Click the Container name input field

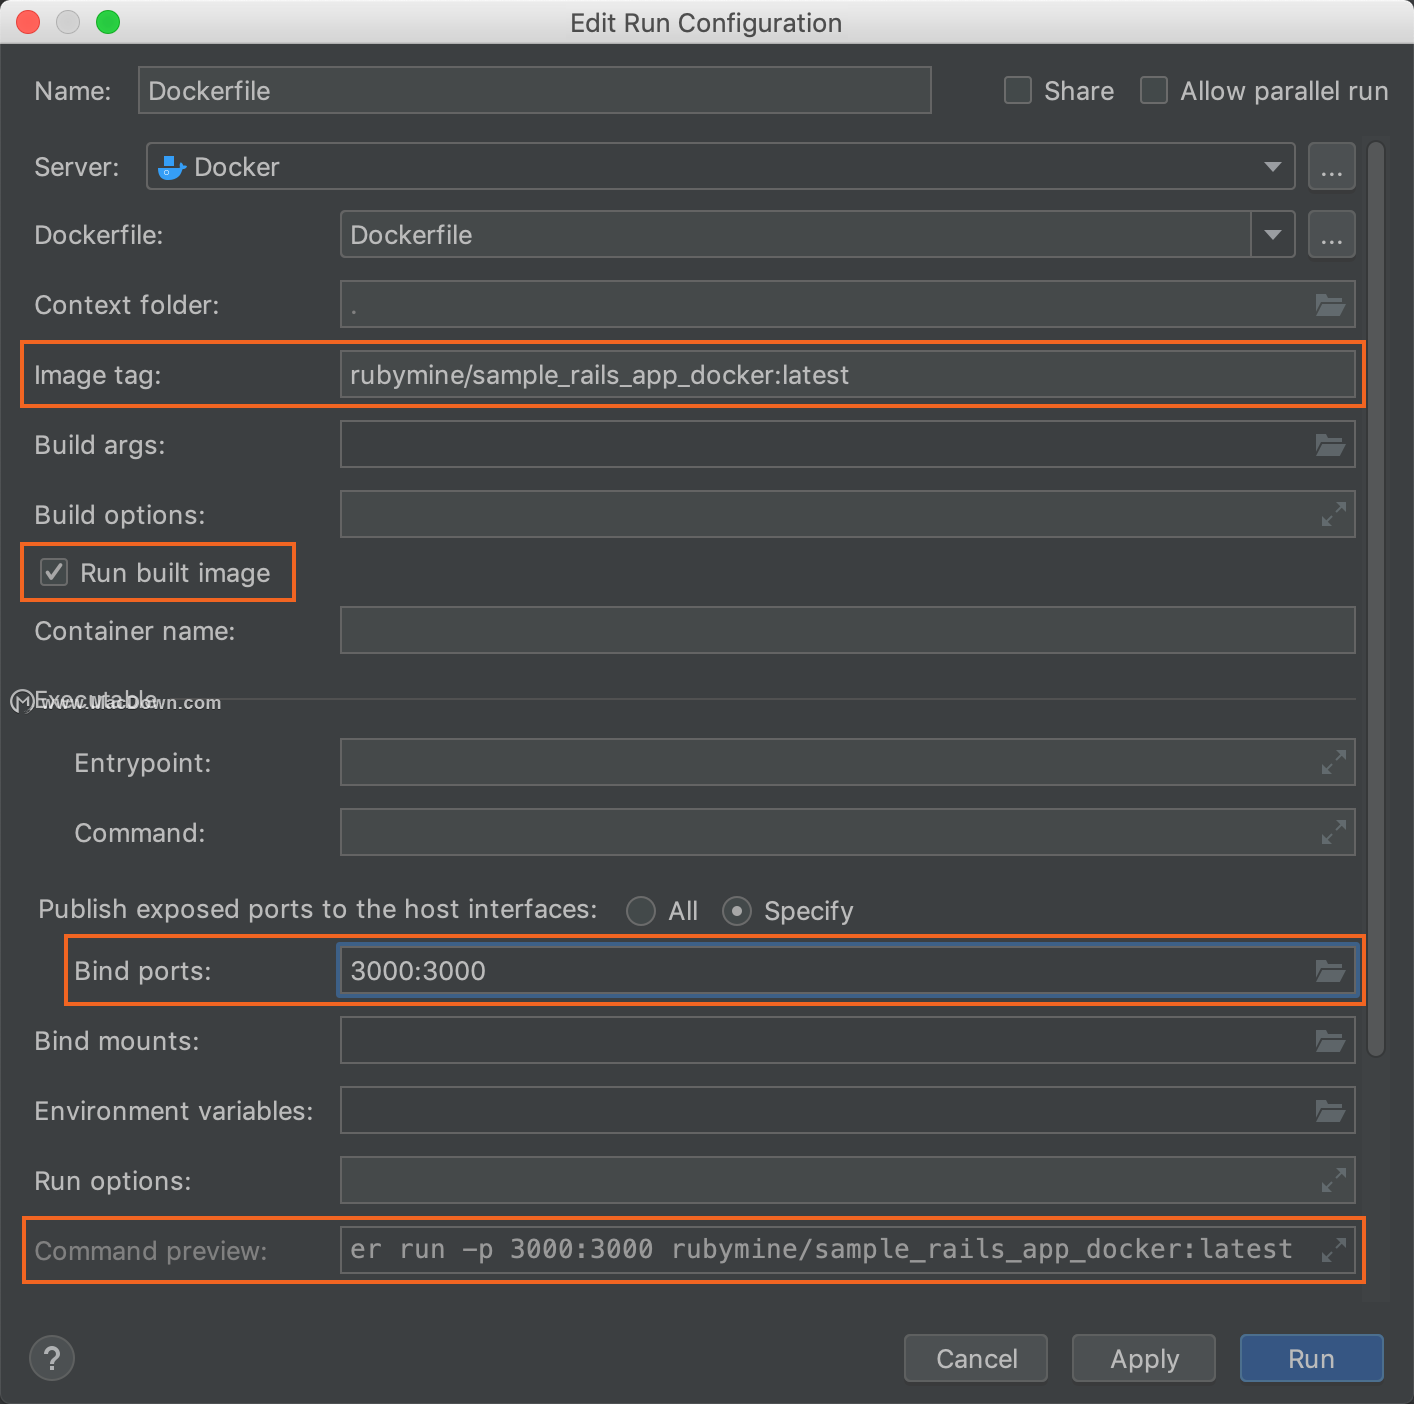point(848,631)
